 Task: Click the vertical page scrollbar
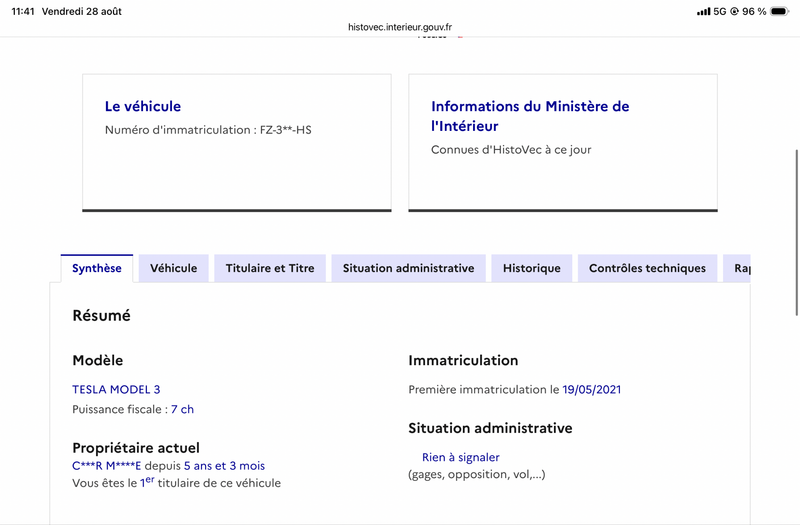796,233
